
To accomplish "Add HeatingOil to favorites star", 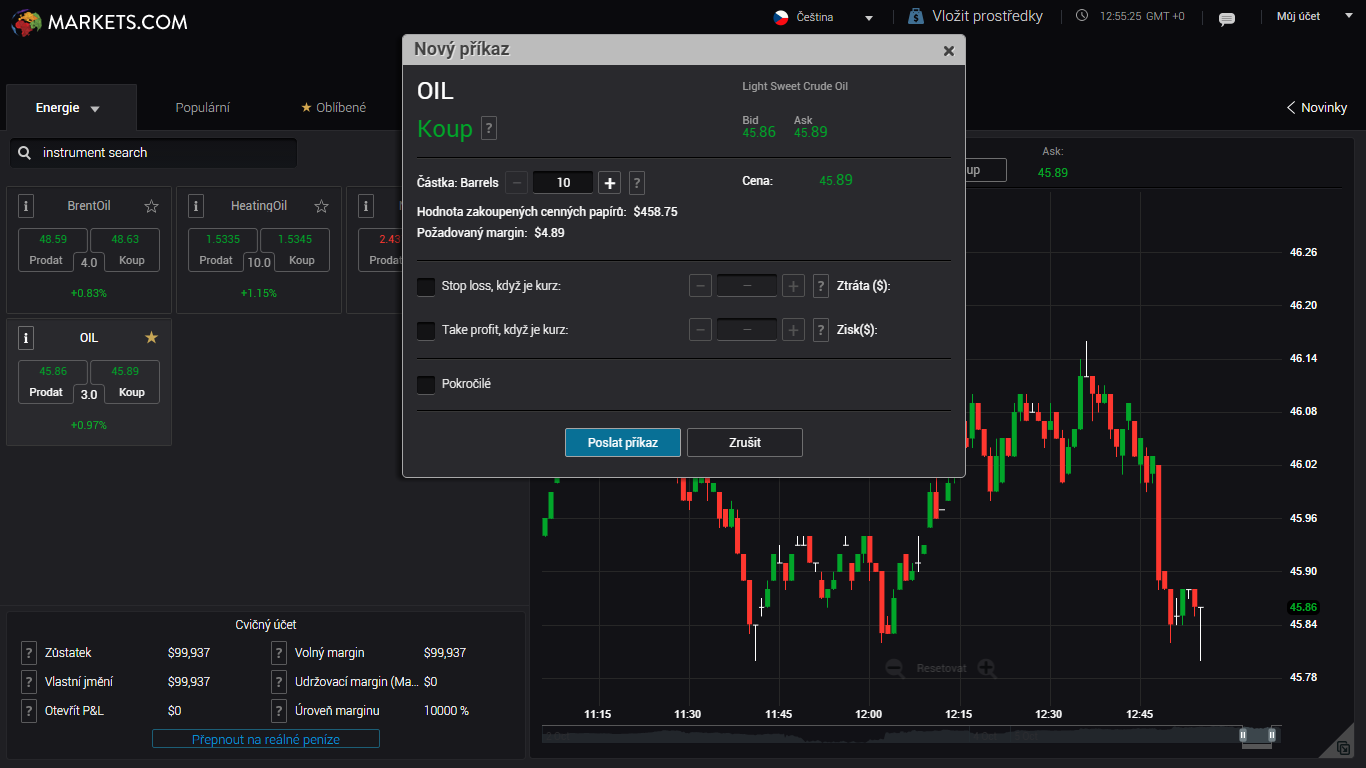I will (321, 206).
